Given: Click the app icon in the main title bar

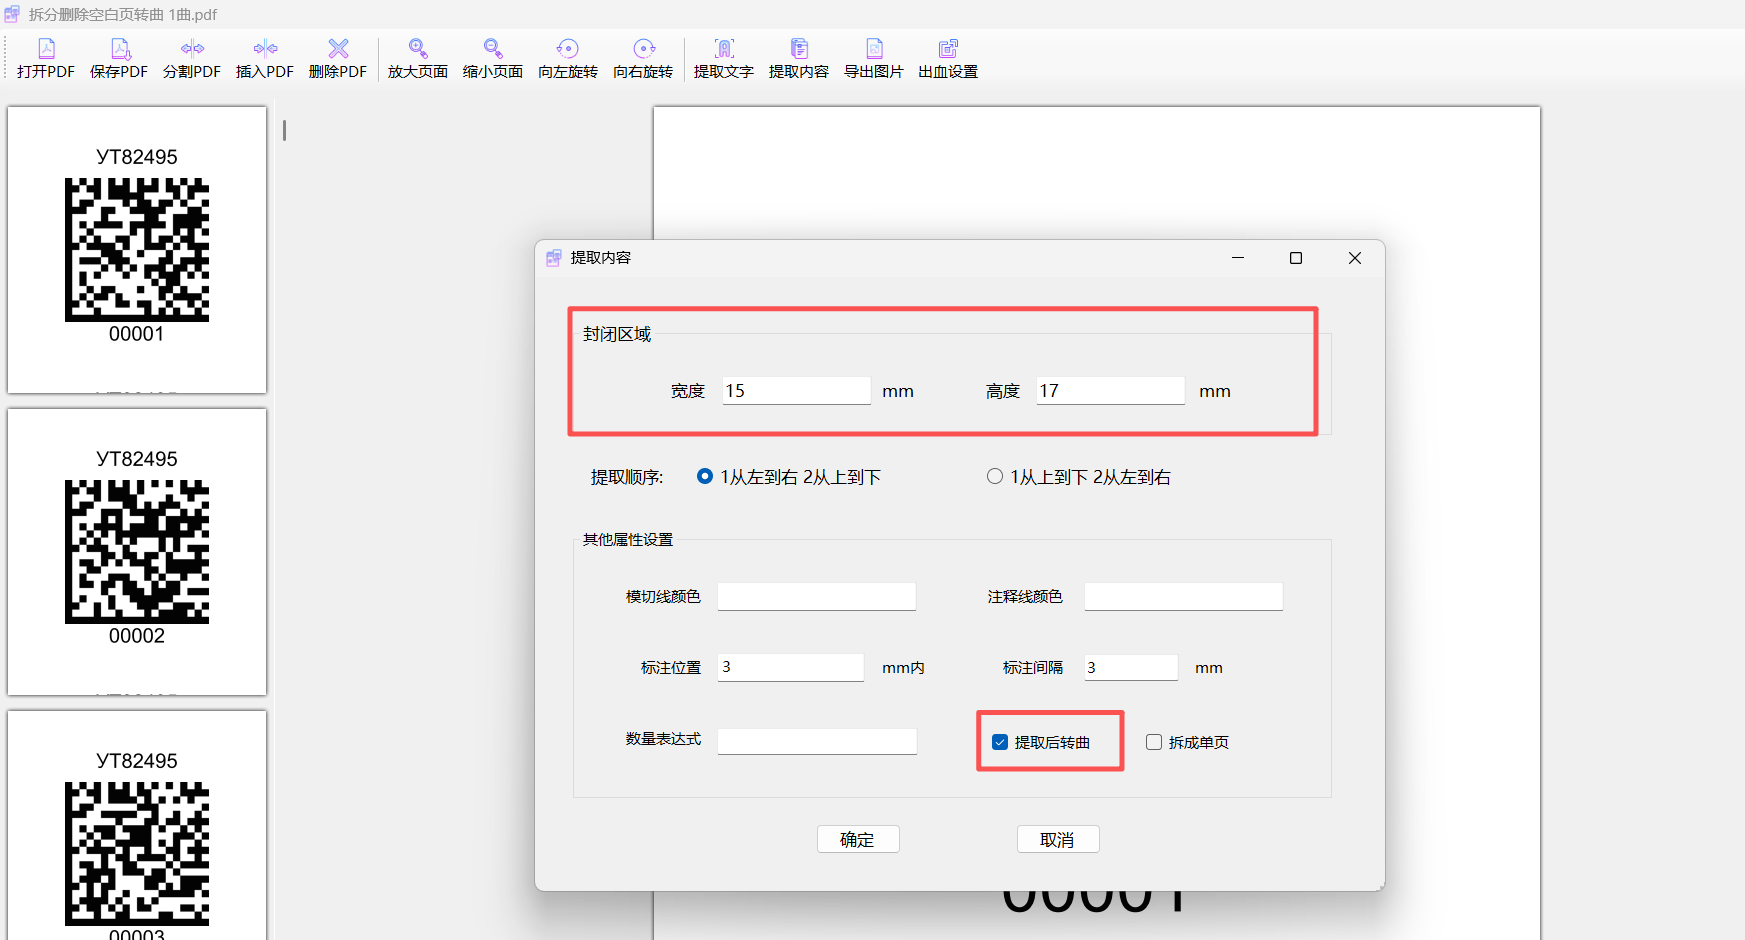Looking at the screenshot, I should click(x=12, y=14).
